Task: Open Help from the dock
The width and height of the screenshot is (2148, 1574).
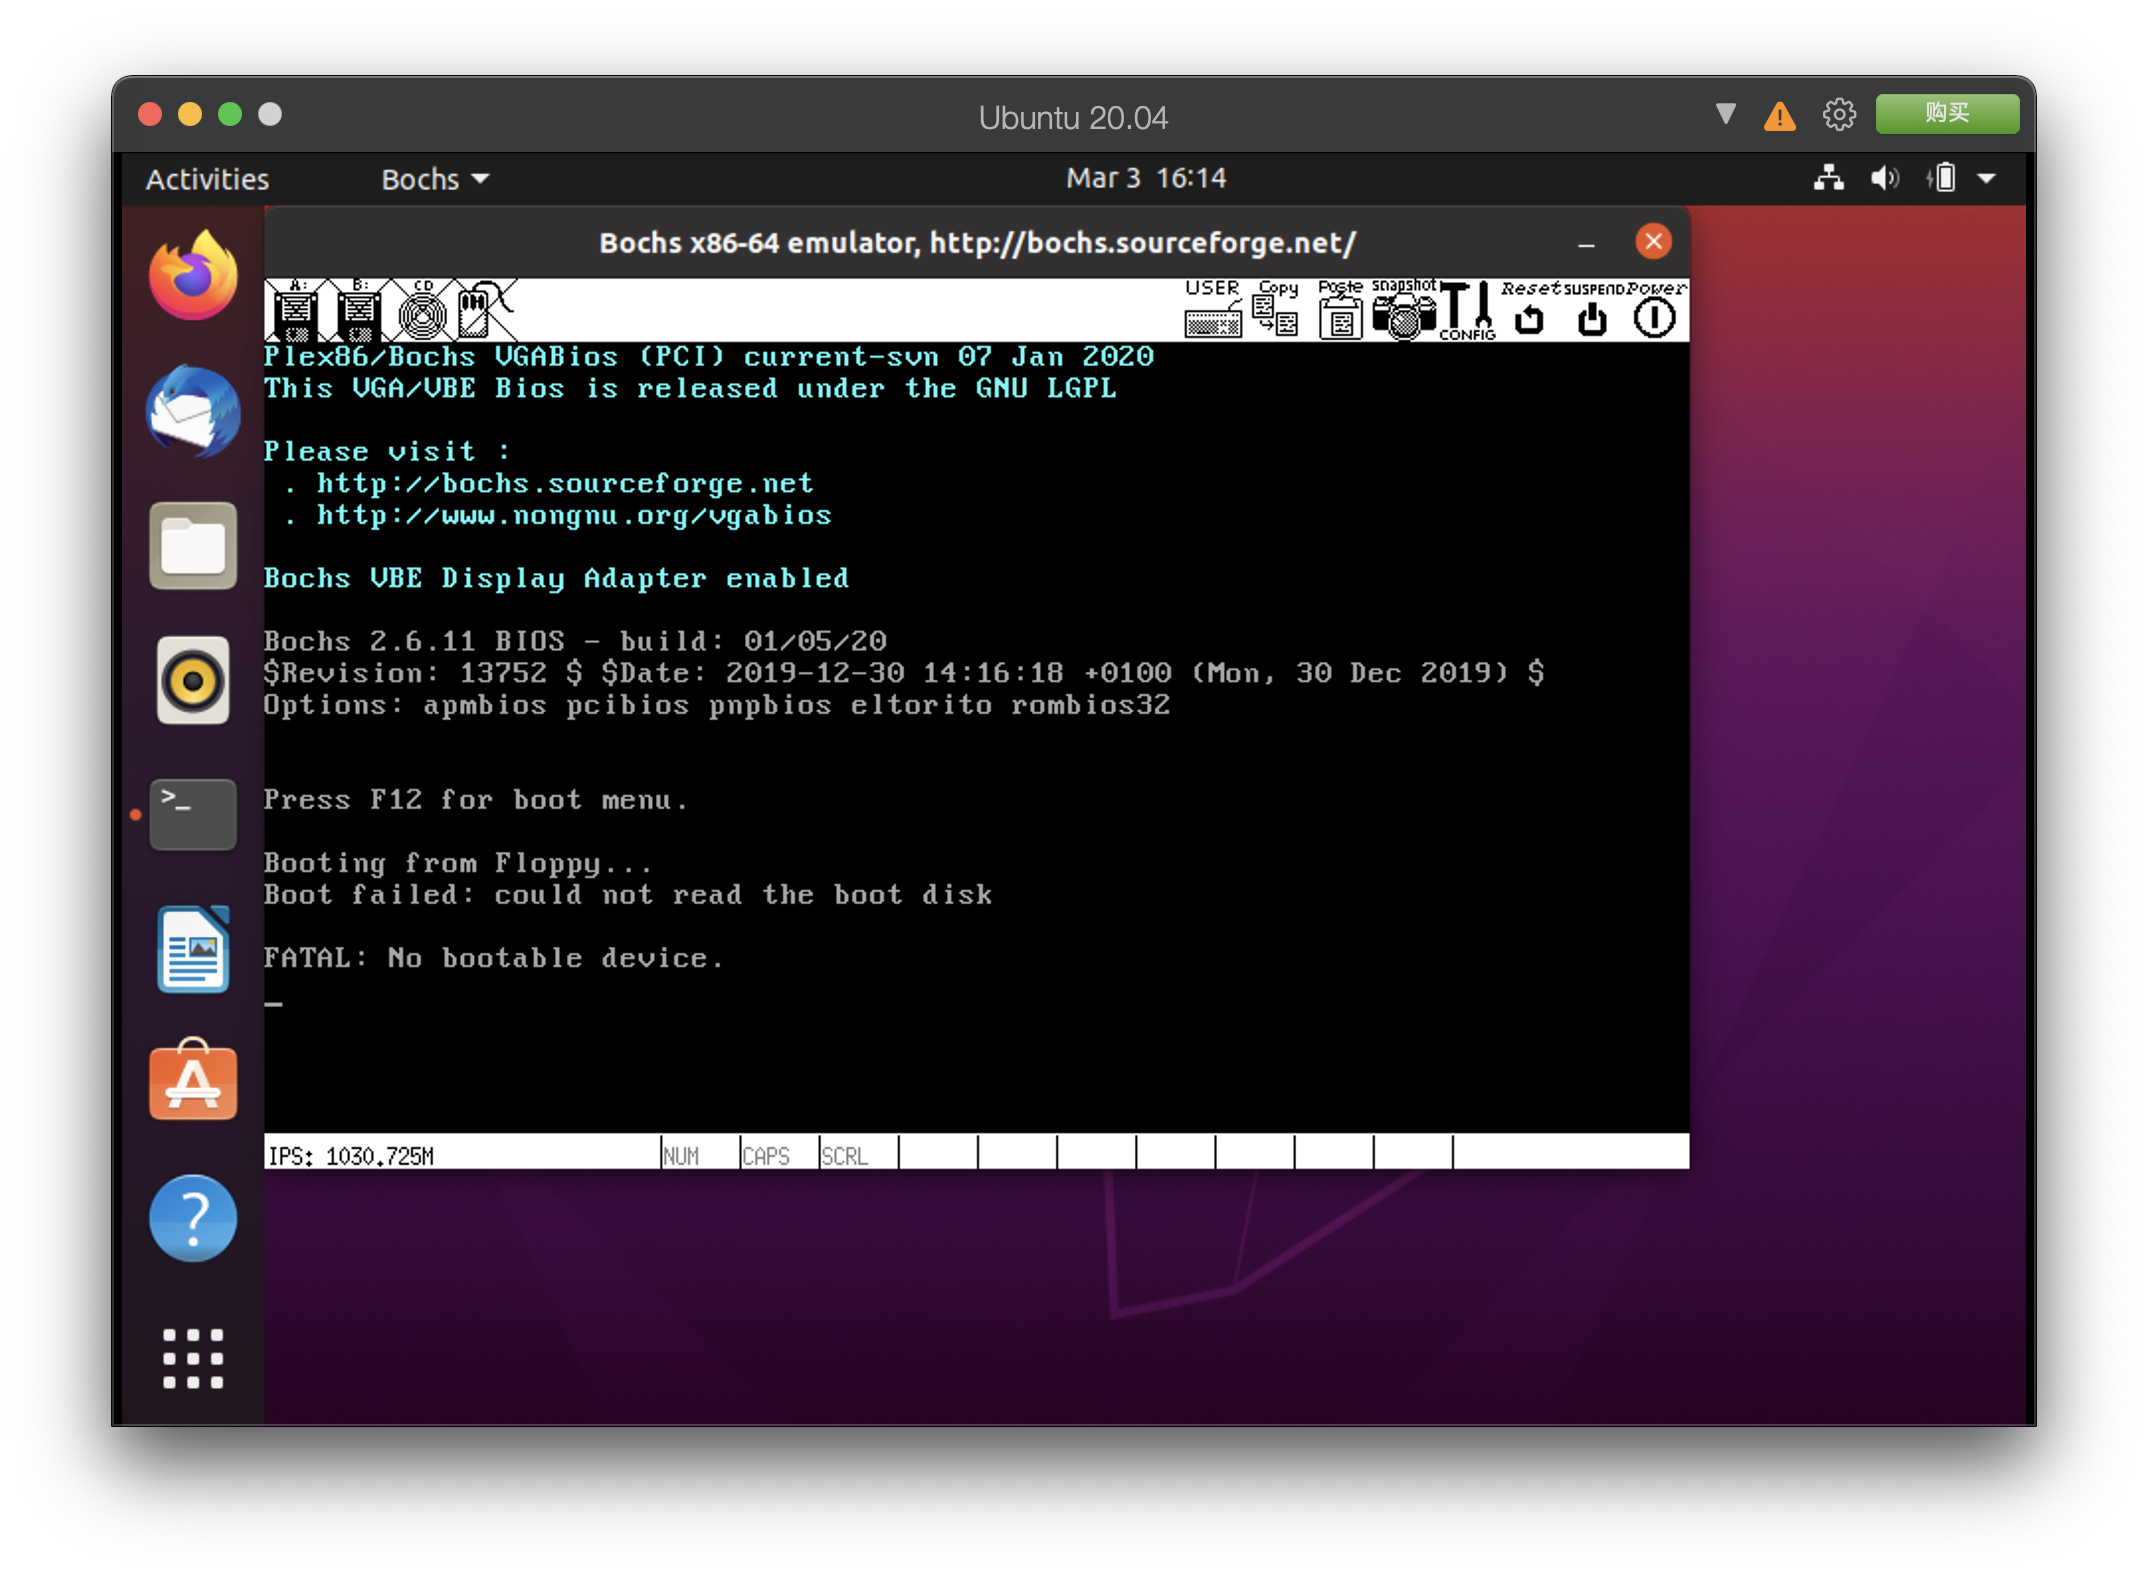Action: click(x=193, y=1218)
